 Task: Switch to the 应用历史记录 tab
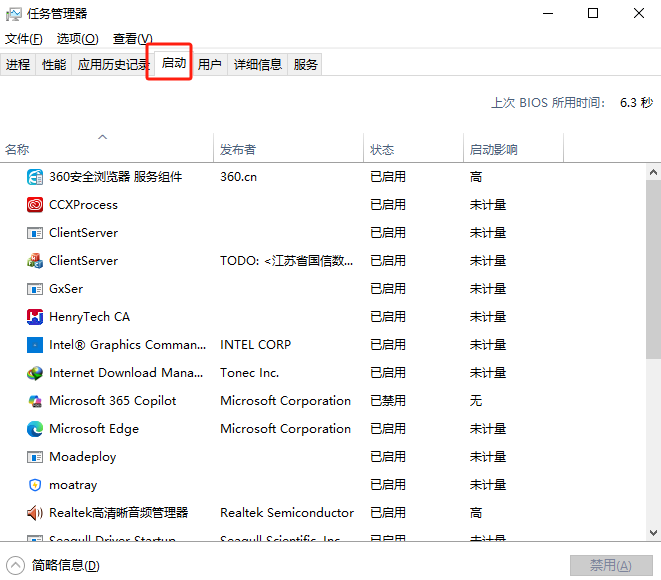tap(113, 64)
